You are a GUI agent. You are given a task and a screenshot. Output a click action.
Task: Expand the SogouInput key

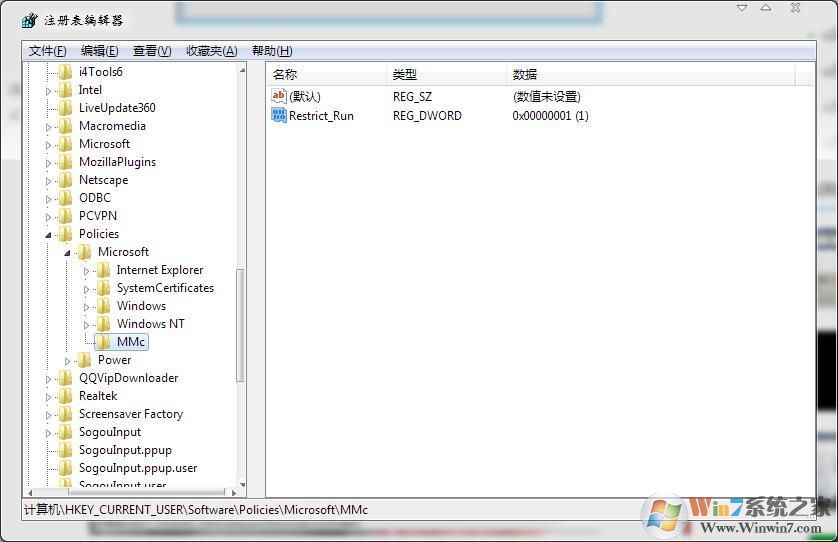pos(48,433)
